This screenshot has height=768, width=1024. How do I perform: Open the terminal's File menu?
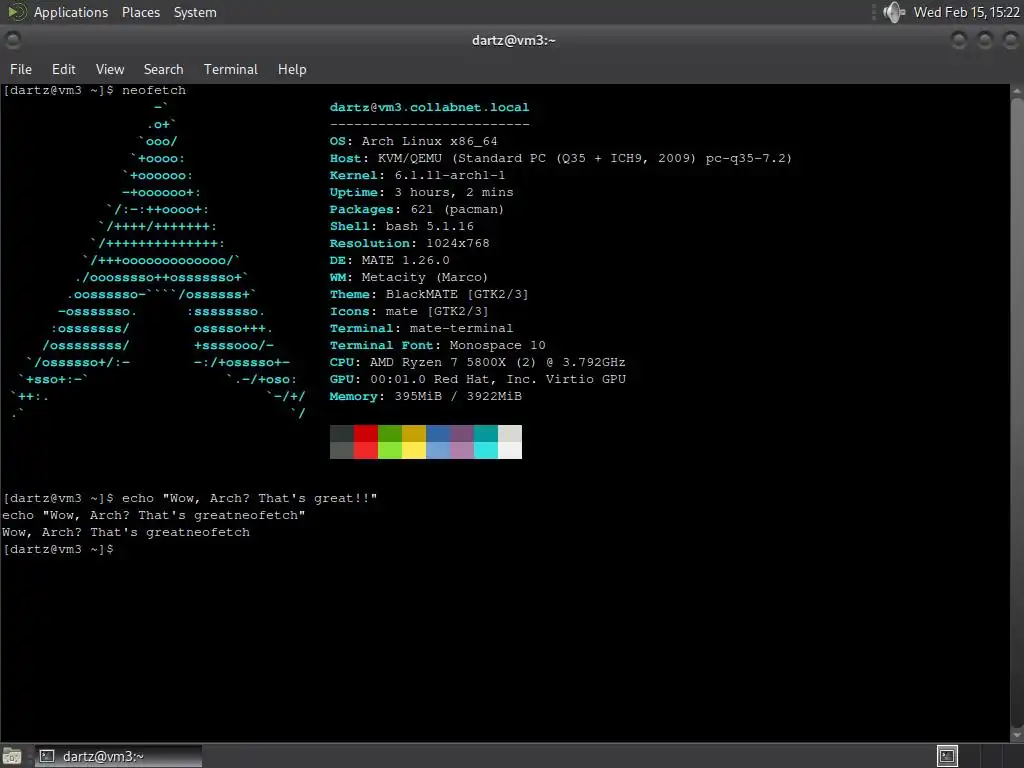tap(21, 69)
